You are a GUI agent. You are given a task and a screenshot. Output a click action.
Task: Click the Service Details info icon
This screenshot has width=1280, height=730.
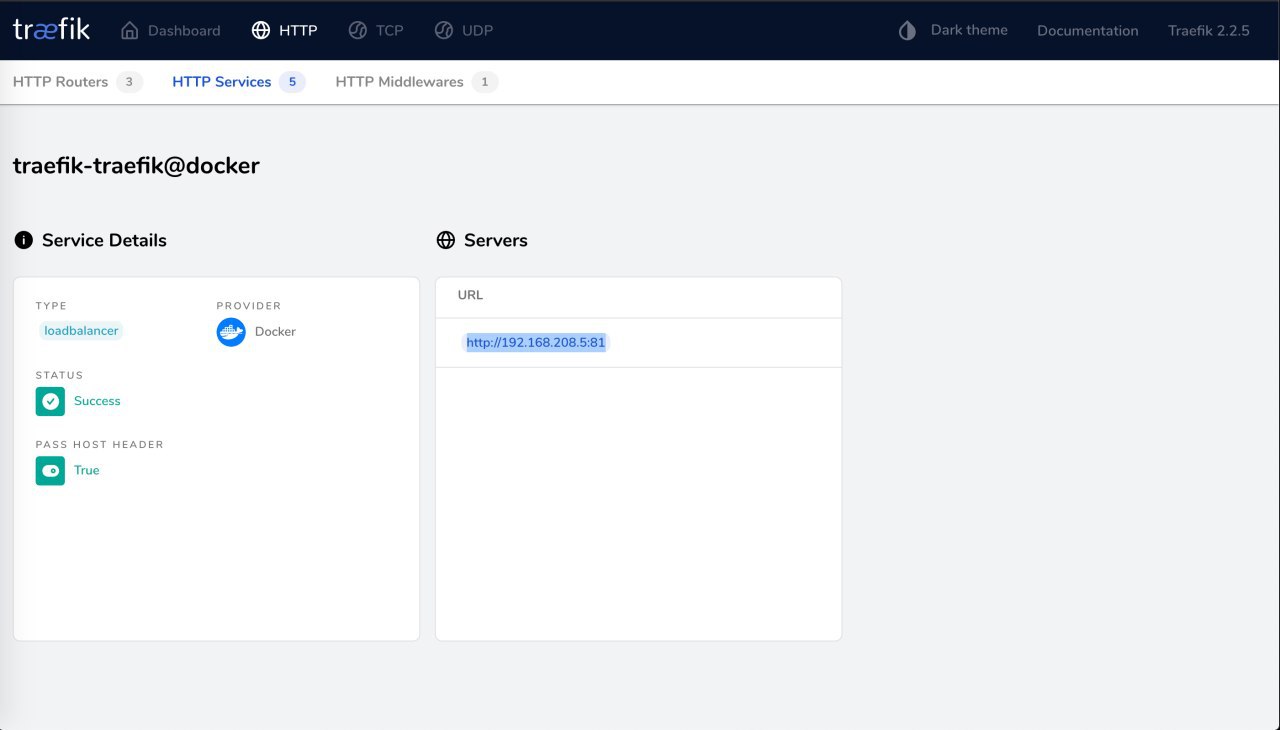click(x=24, y=240)
